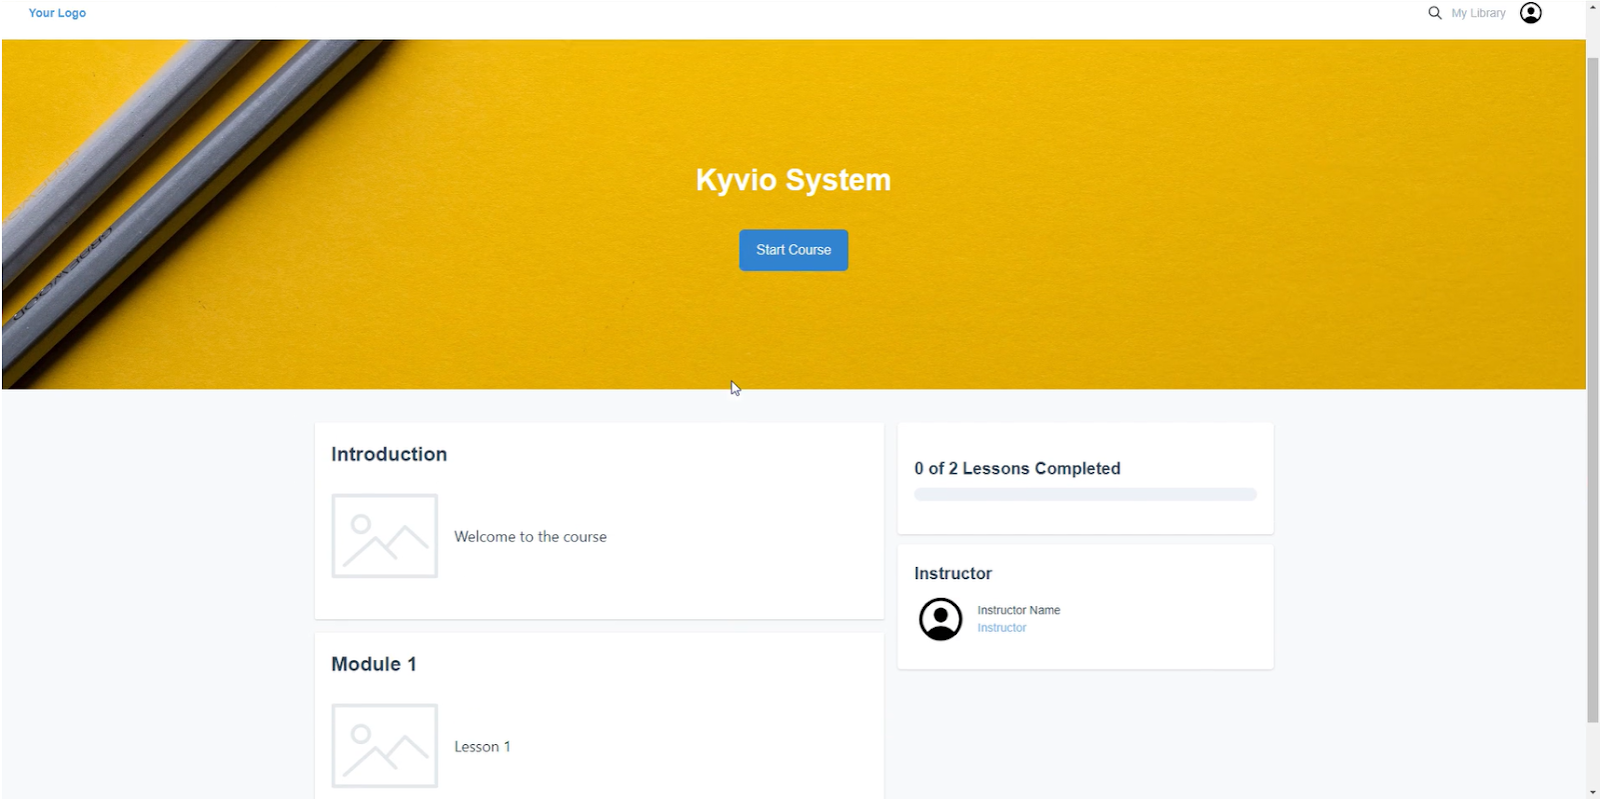Click the instructor avatar icon
The image size is (1600, 799).
click(x=940, y=619)
